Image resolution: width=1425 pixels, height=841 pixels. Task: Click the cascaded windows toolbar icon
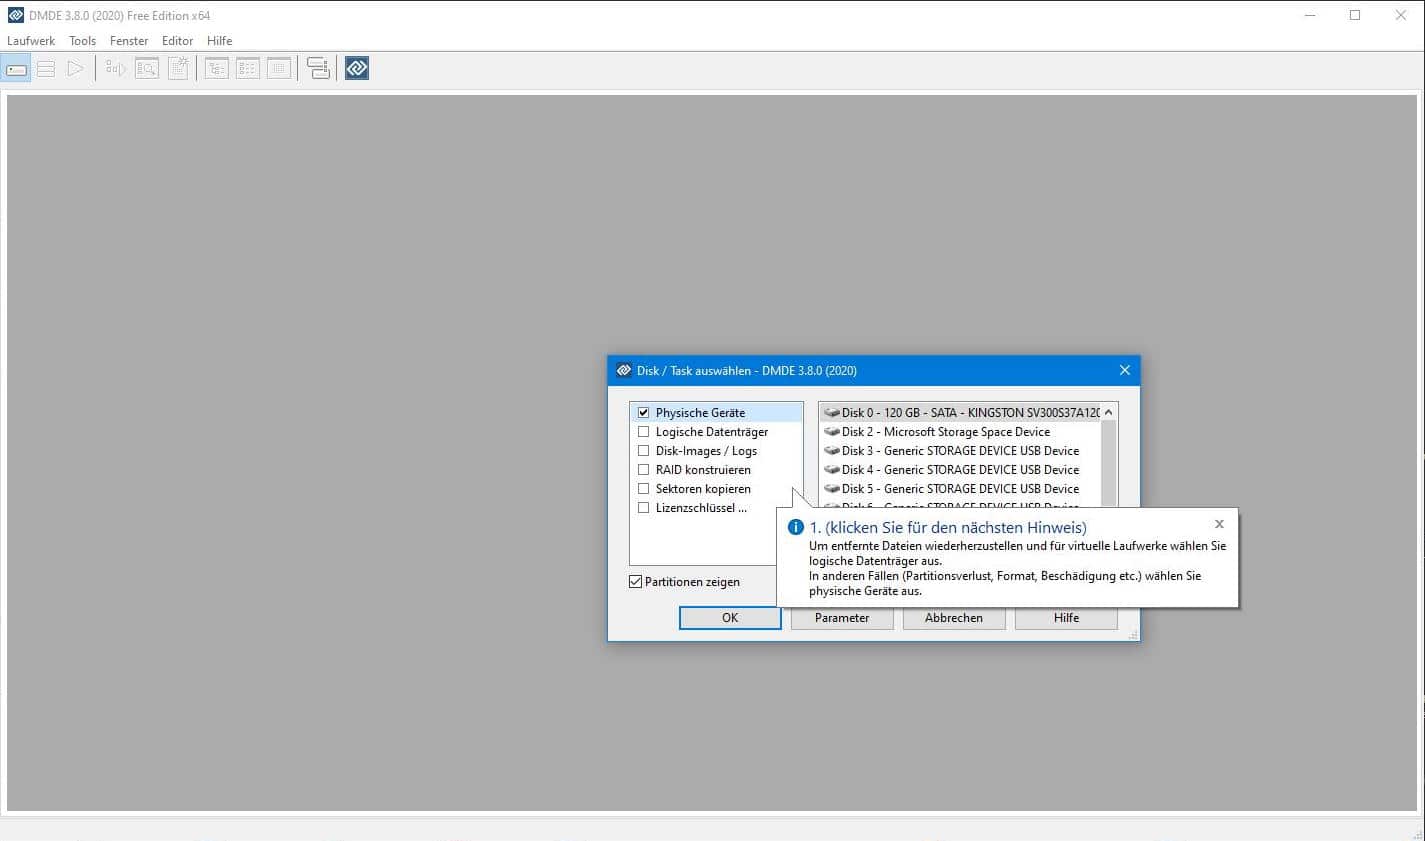click(318, 69)
